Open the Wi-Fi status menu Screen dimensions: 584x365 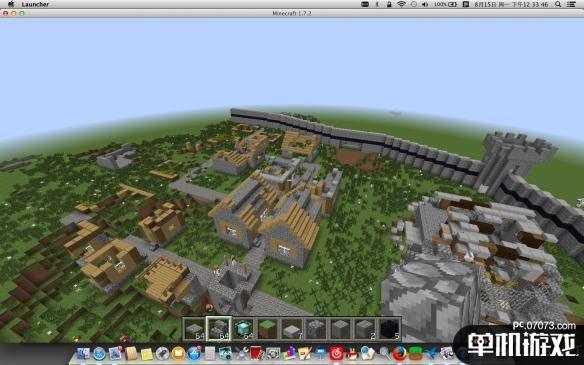point(401,4)
